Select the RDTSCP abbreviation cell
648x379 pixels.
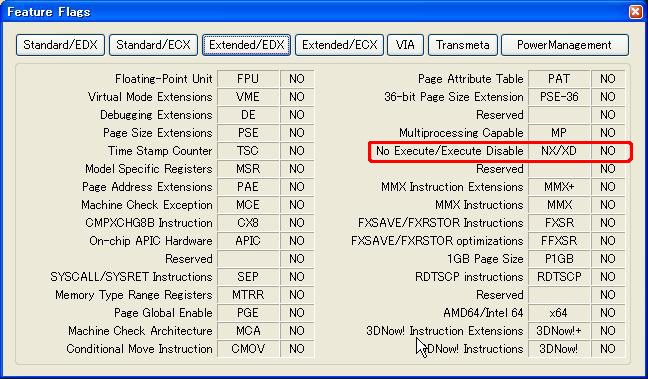(559, 277)
